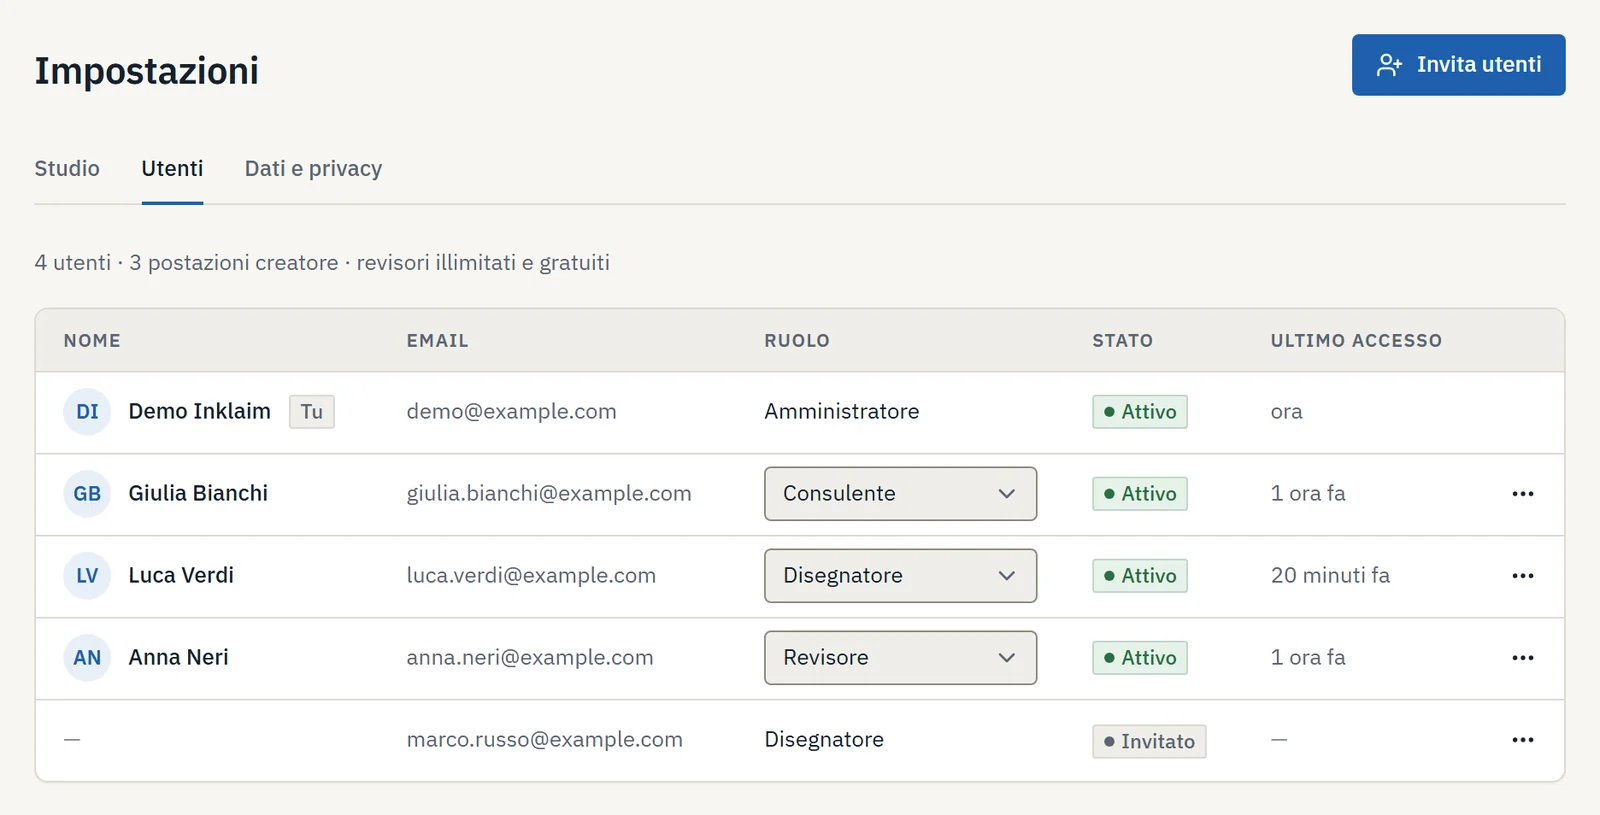The image size is (1600, 815).
Task: Click the Amministratore role text
Action: pyautogui.click(x=842, y=412)
